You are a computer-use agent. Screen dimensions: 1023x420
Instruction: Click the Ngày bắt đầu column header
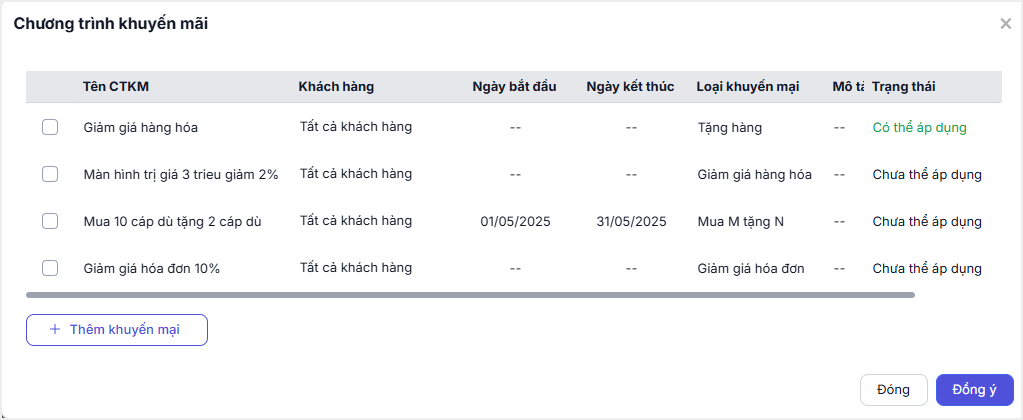click(x=514, y=87)
